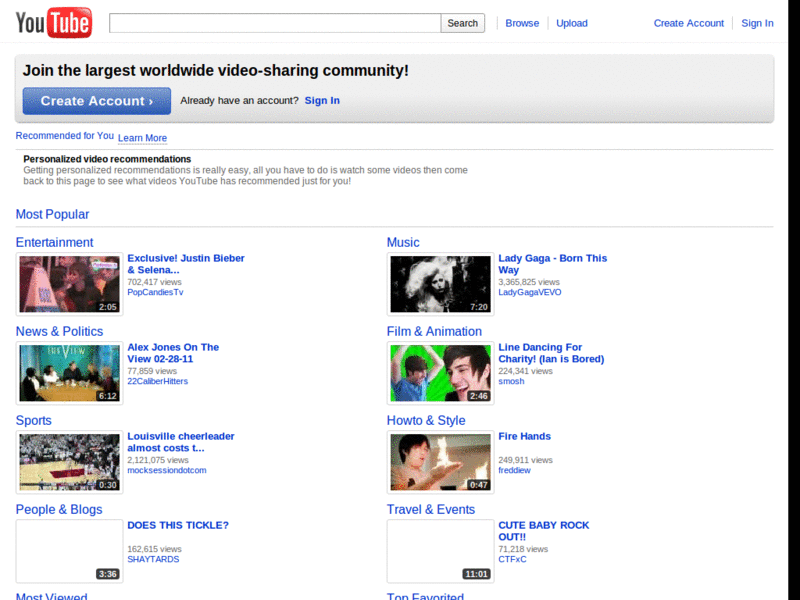The image size is (800, 600).
Task: Open the Most Popular section
Action: (52, 214)
